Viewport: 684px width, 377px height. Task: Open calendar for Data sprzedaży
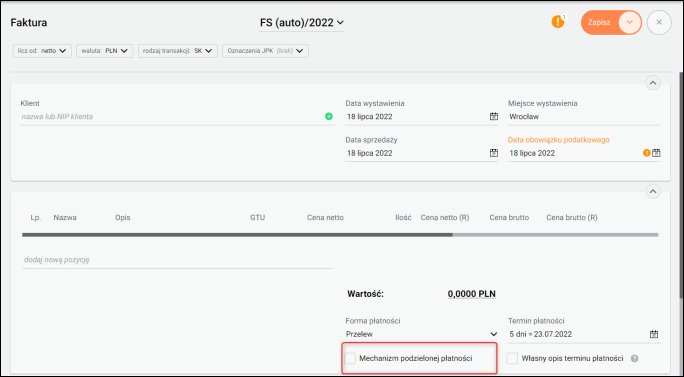[x=493, y=153]
